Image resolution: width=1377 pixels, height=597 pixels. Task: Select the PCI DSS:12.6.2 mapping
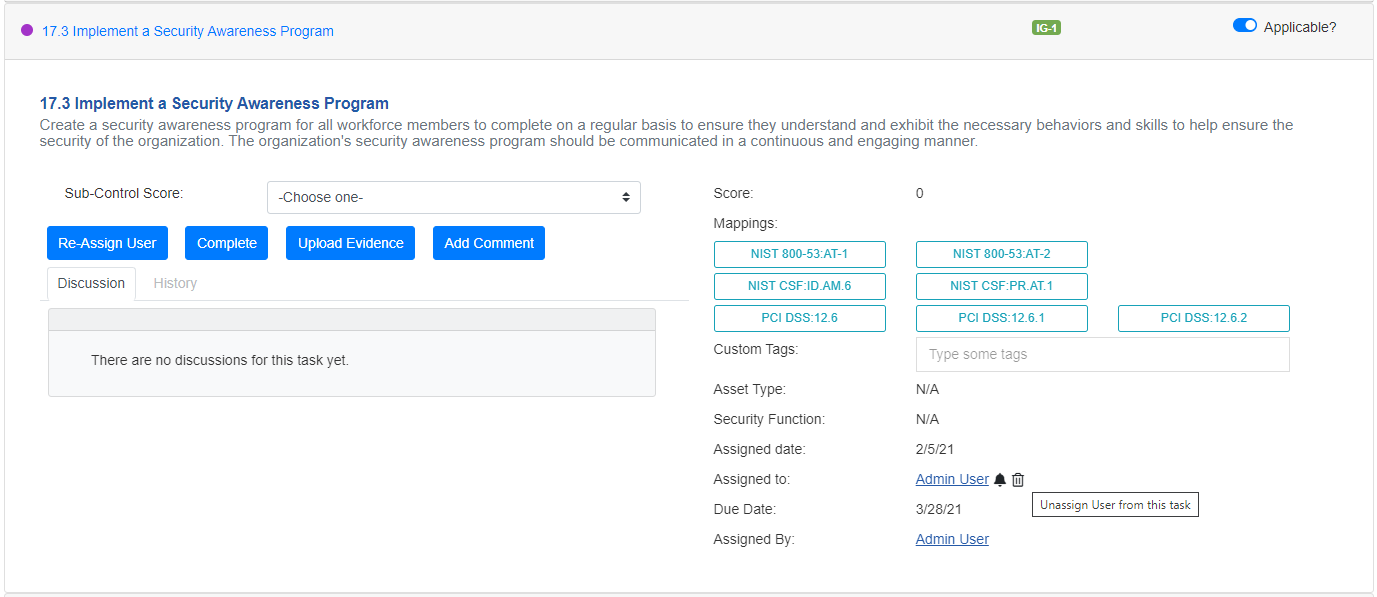pos(1203,318)
